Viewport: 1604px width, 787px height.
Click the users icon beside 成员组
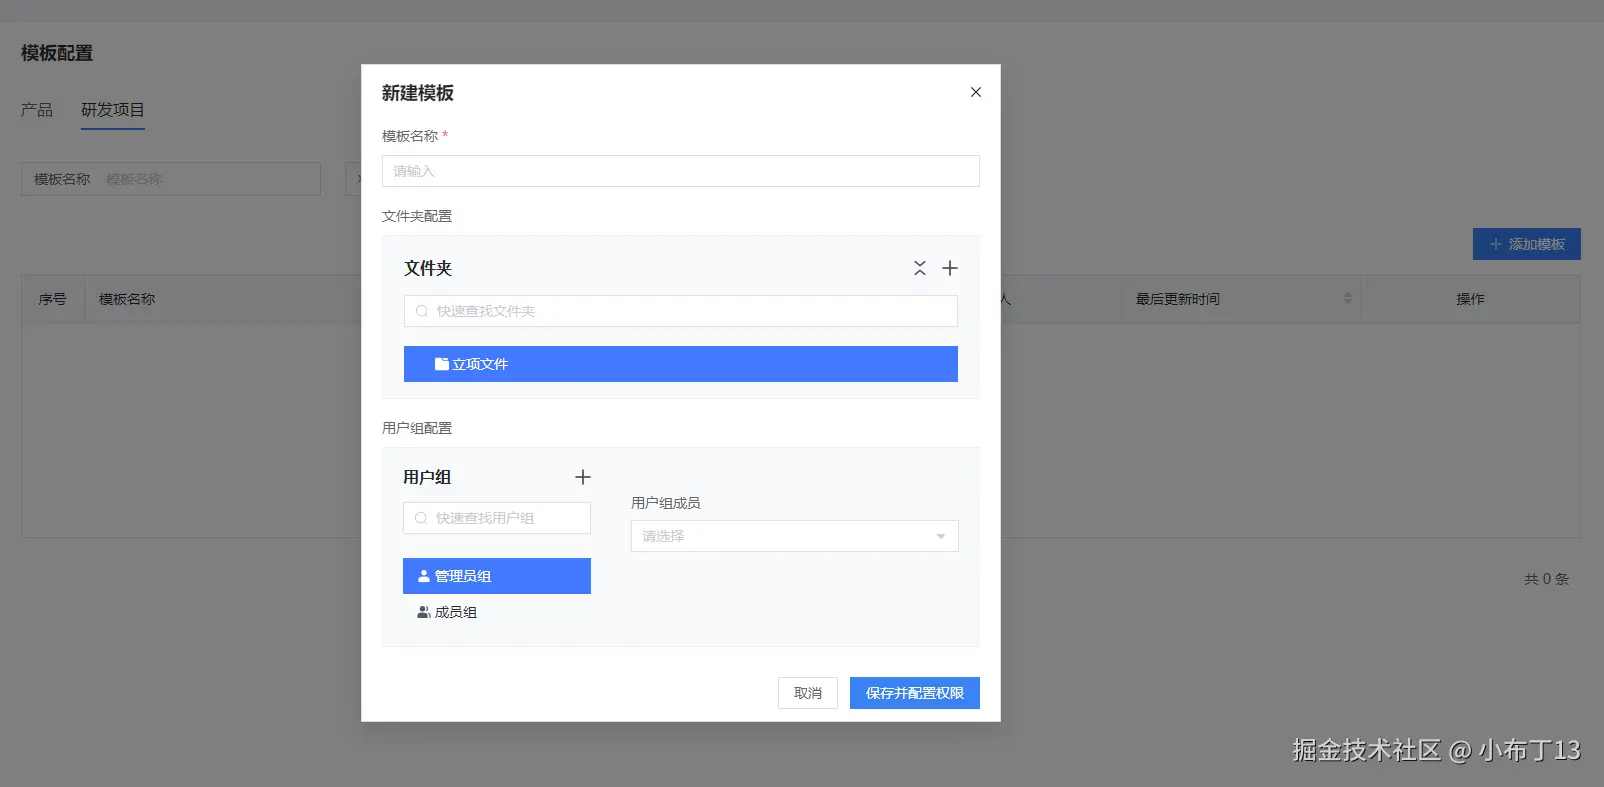[x=424, y=612]
